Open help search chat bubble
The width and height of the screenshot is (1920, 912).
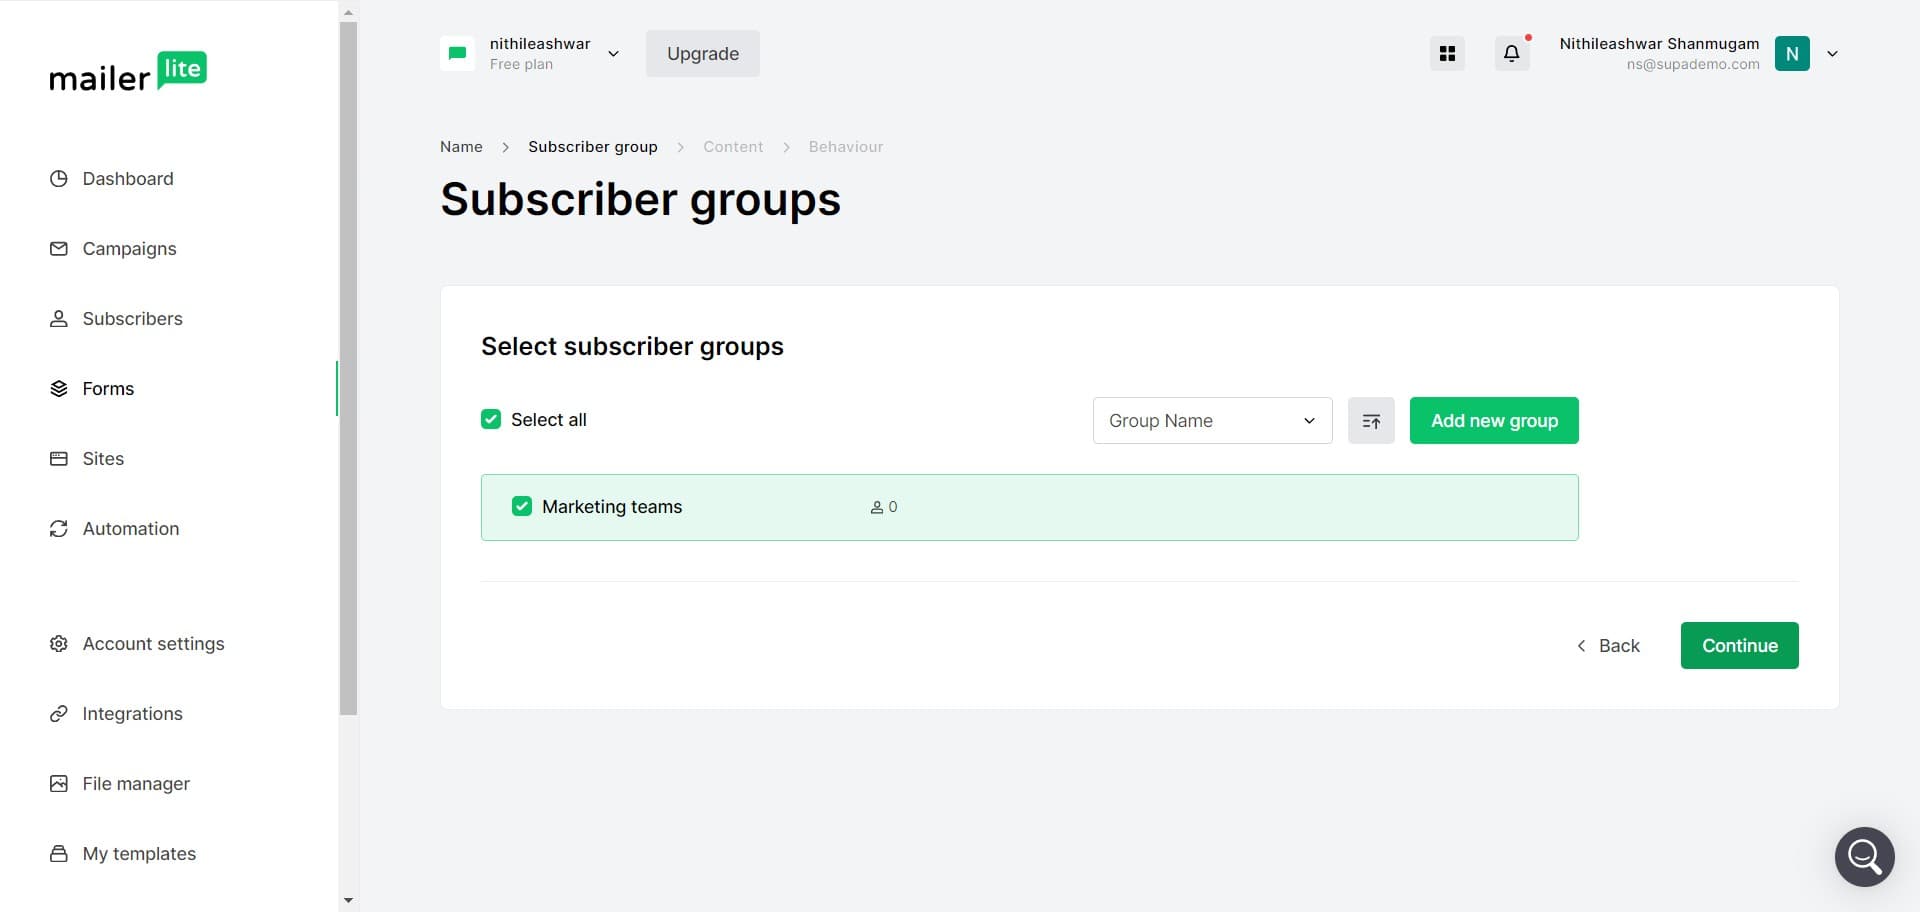[x=1864, y=856]
